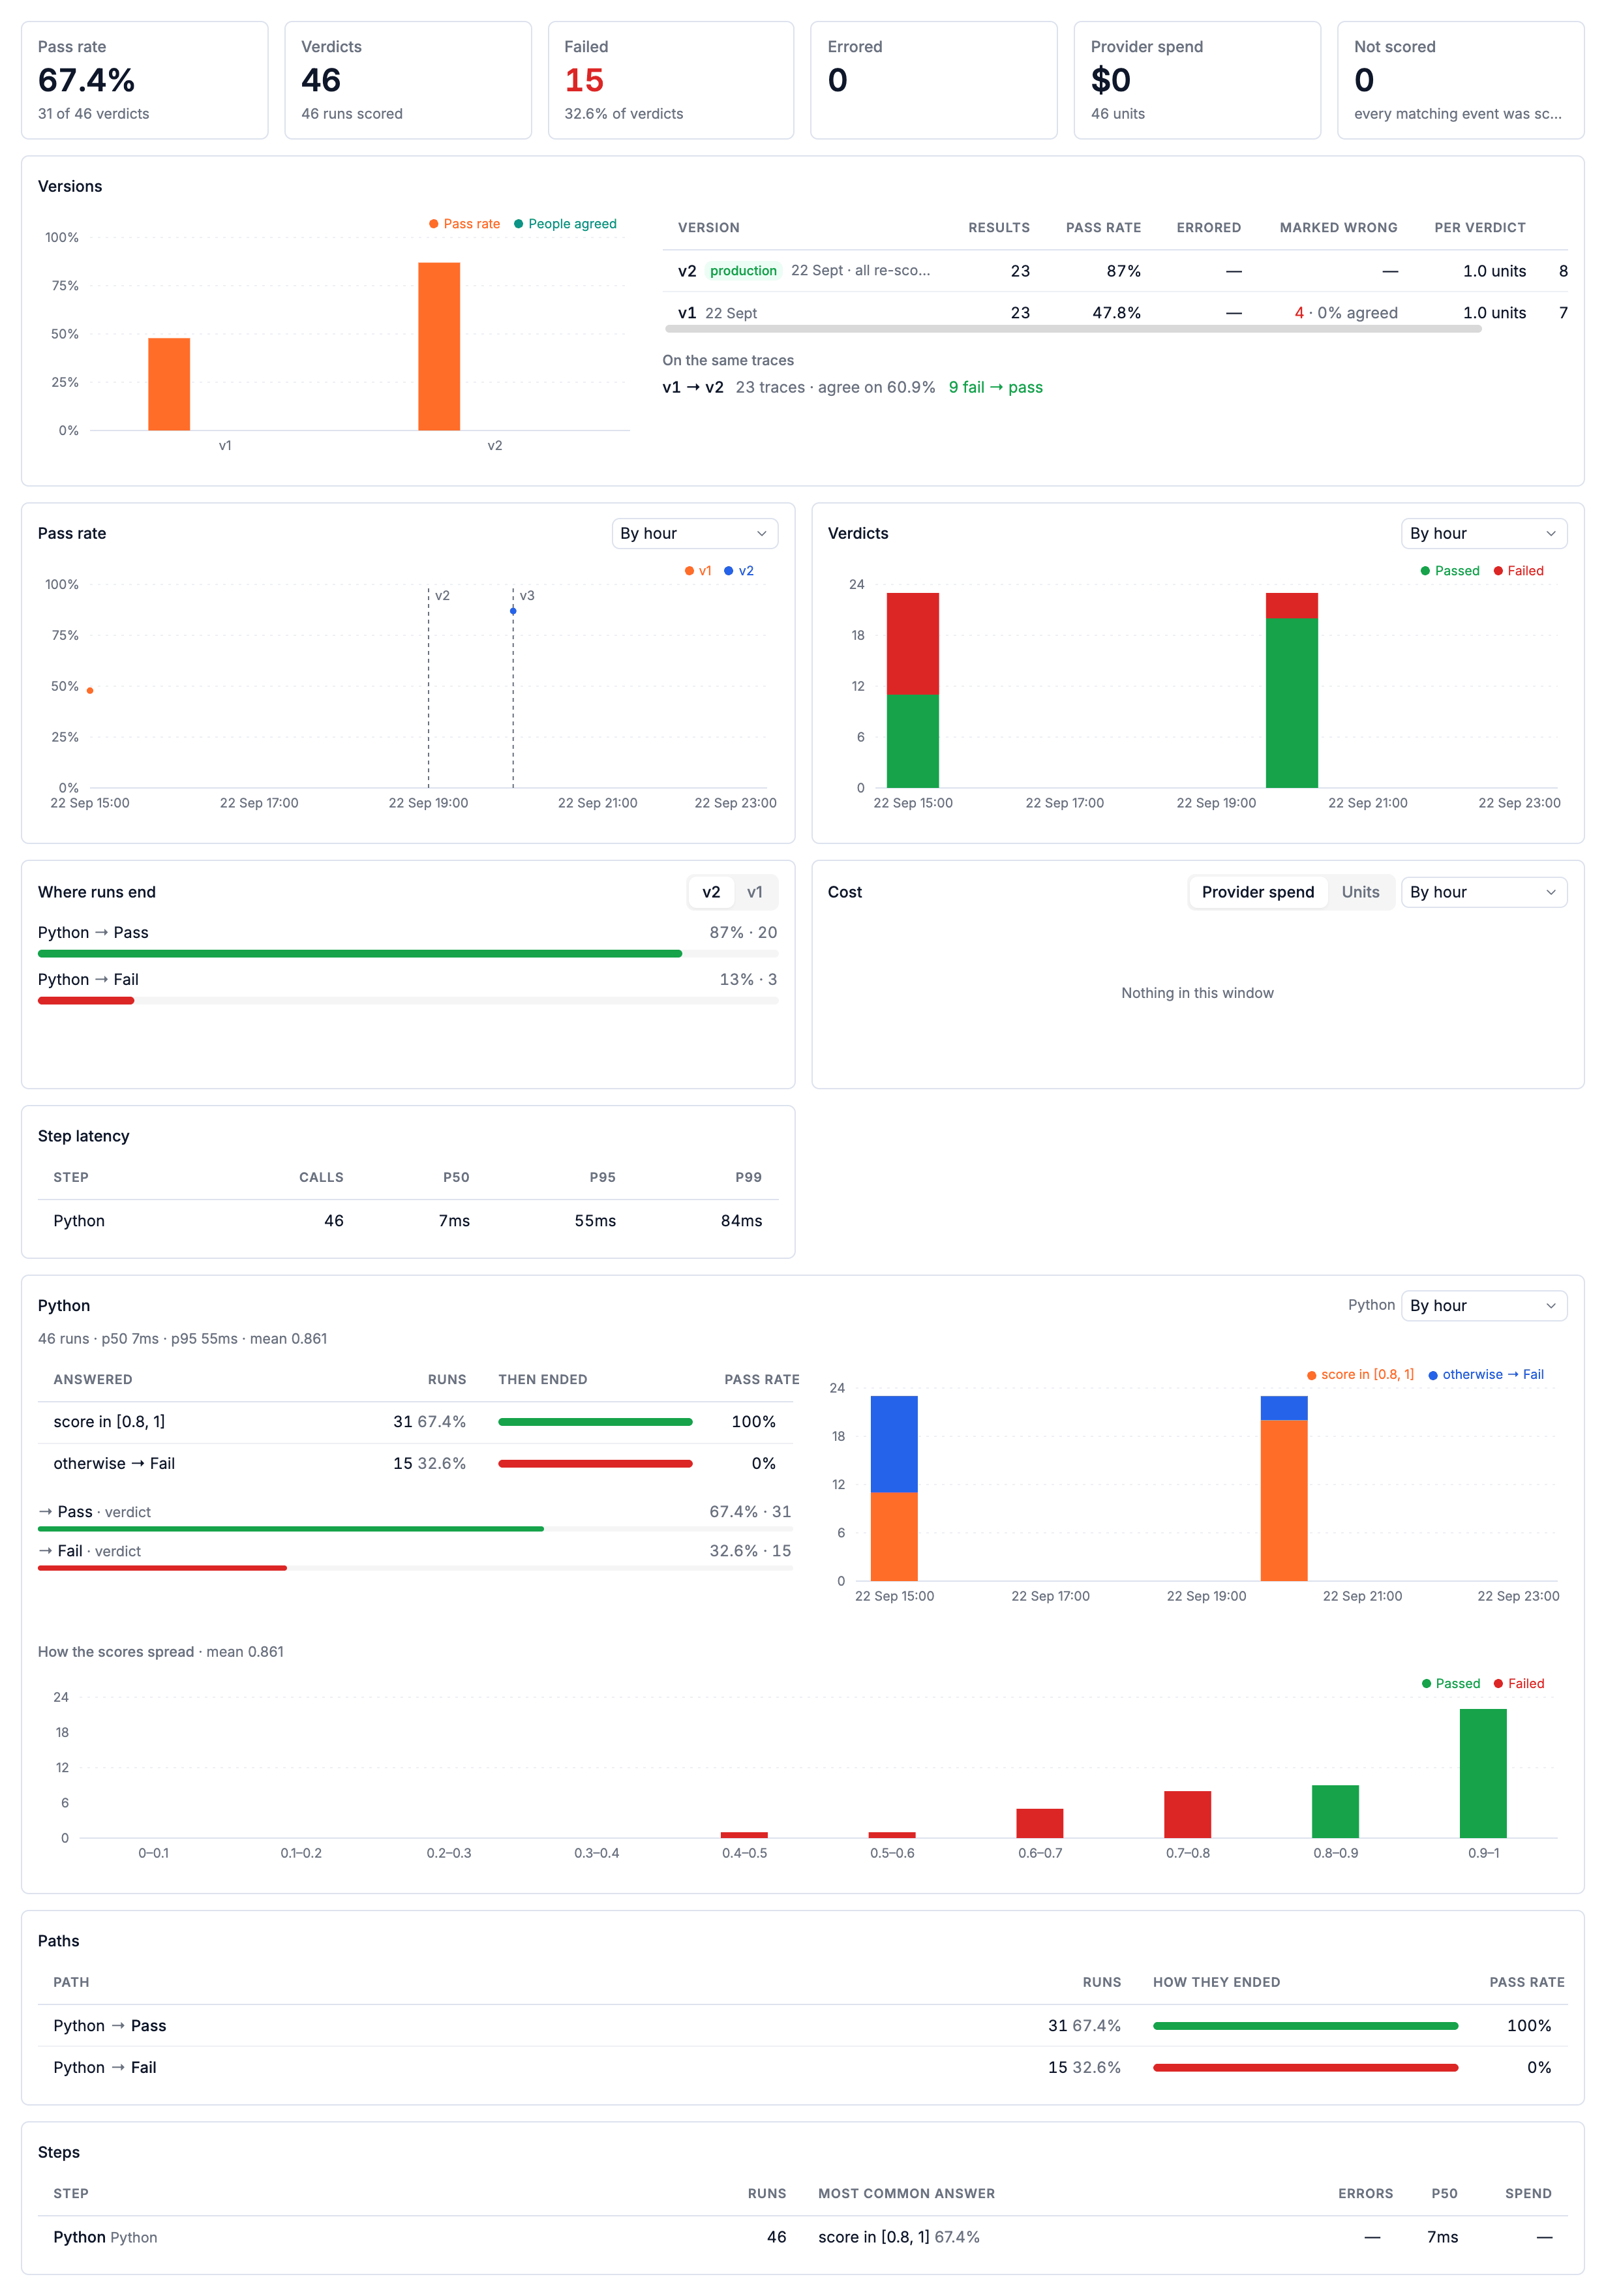This screenshot has height=2296, width=1606.
Task: Select 'Python → Pass' in Where runs end
Action: (x=408, y=940)
